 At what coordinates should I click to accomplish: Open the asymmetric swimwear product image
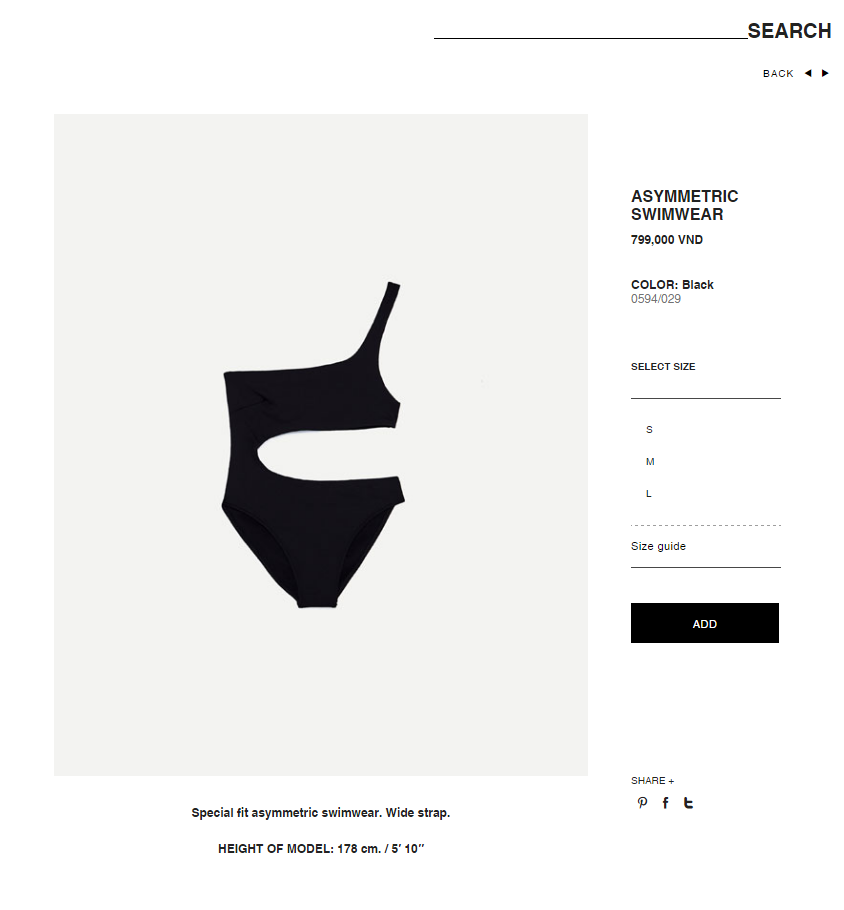coord(320,445)
